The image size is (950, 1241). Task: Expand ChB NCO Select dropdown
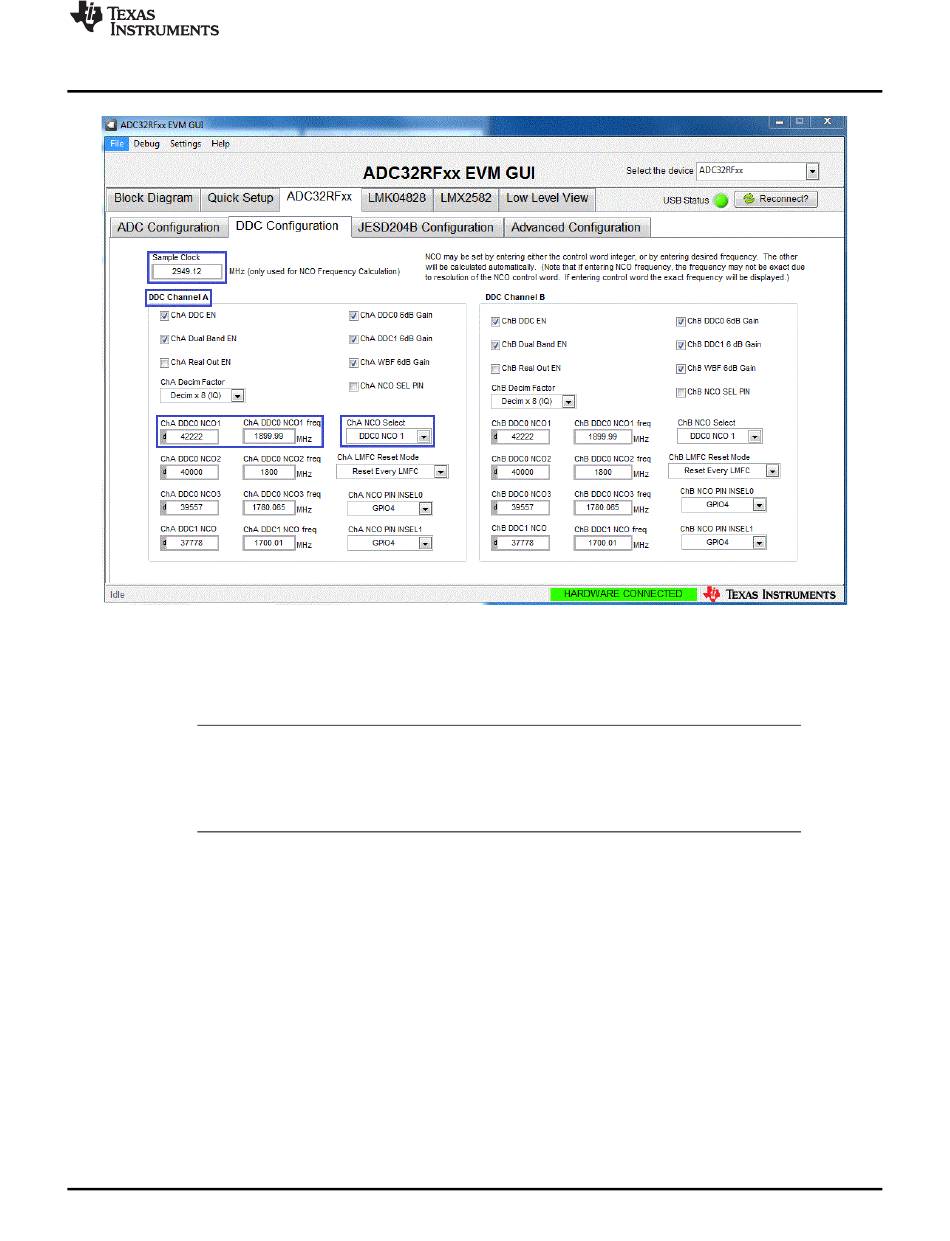point(720,436)
